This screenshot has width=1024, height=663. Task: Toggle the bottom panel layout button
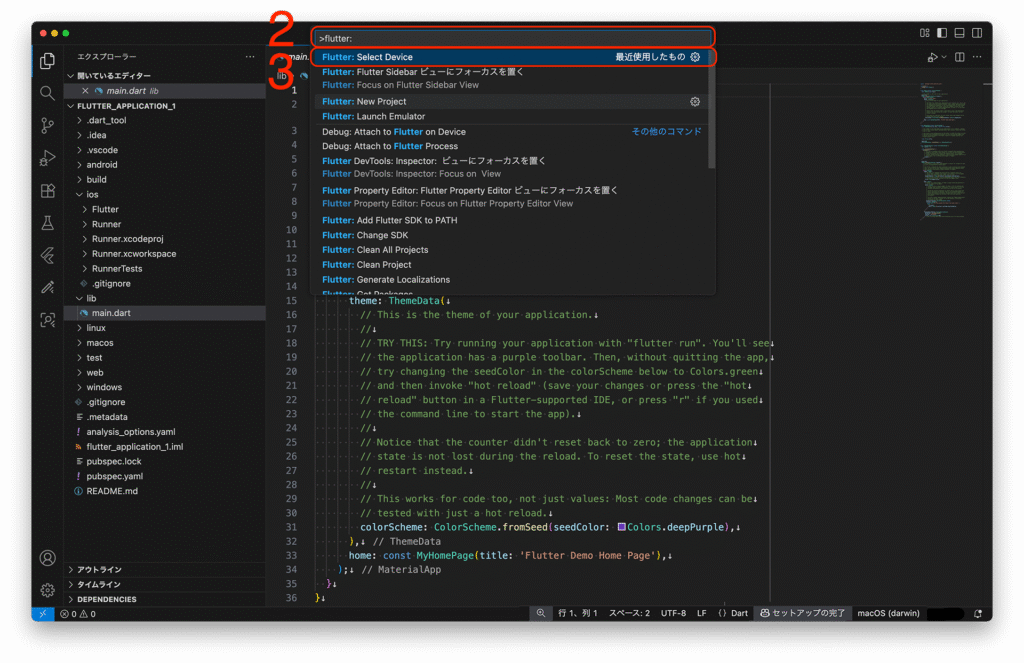click(959, 33)
